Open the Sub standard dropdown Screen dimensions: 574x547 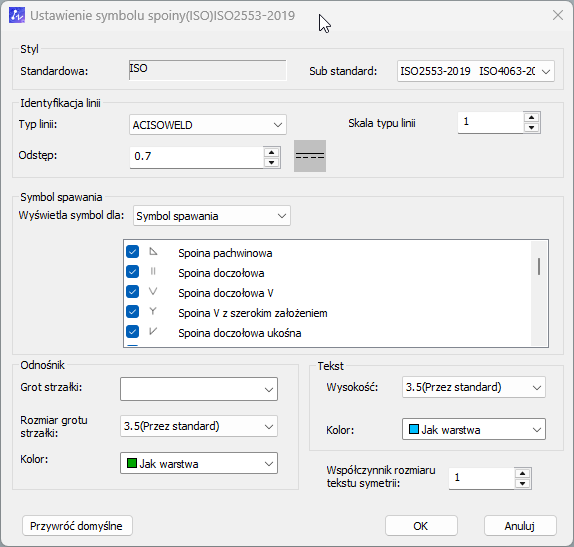coord(476,71)
